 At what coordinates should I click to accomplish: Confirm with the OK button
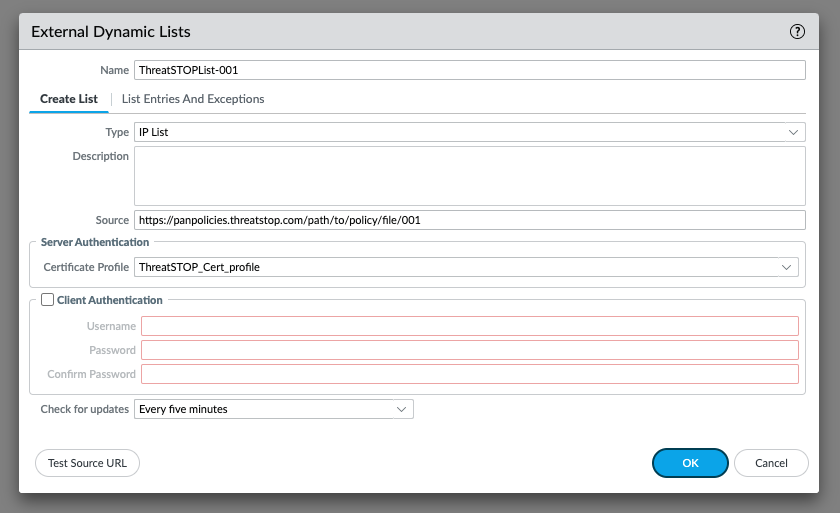pos(690,463)
